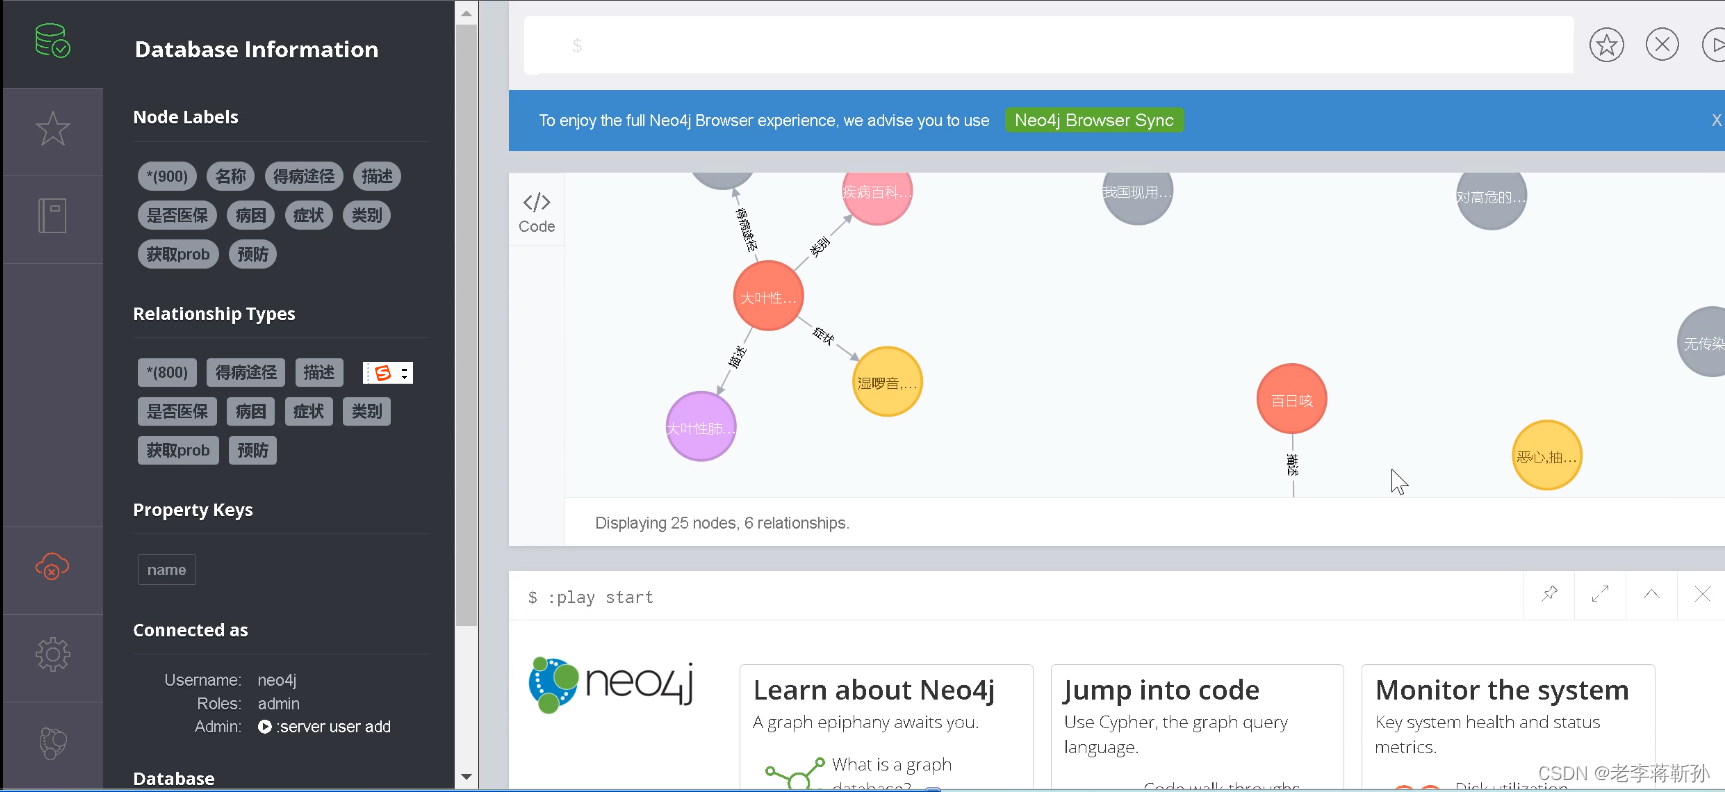This screenshot has width=1725, height=792.
Task: Select the yellow 湿啰音 graph node
Action: (x=887, y=382)
